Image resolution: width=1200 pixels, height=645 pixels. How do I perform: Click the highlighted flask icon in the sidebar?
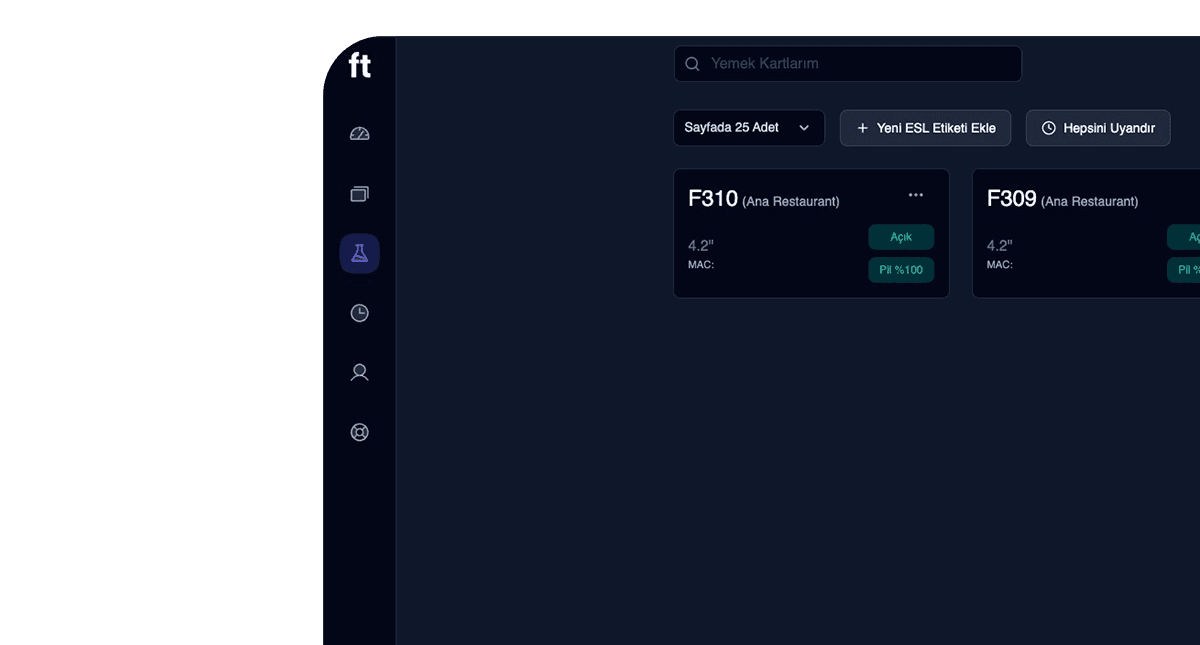(x=359, y=254)
